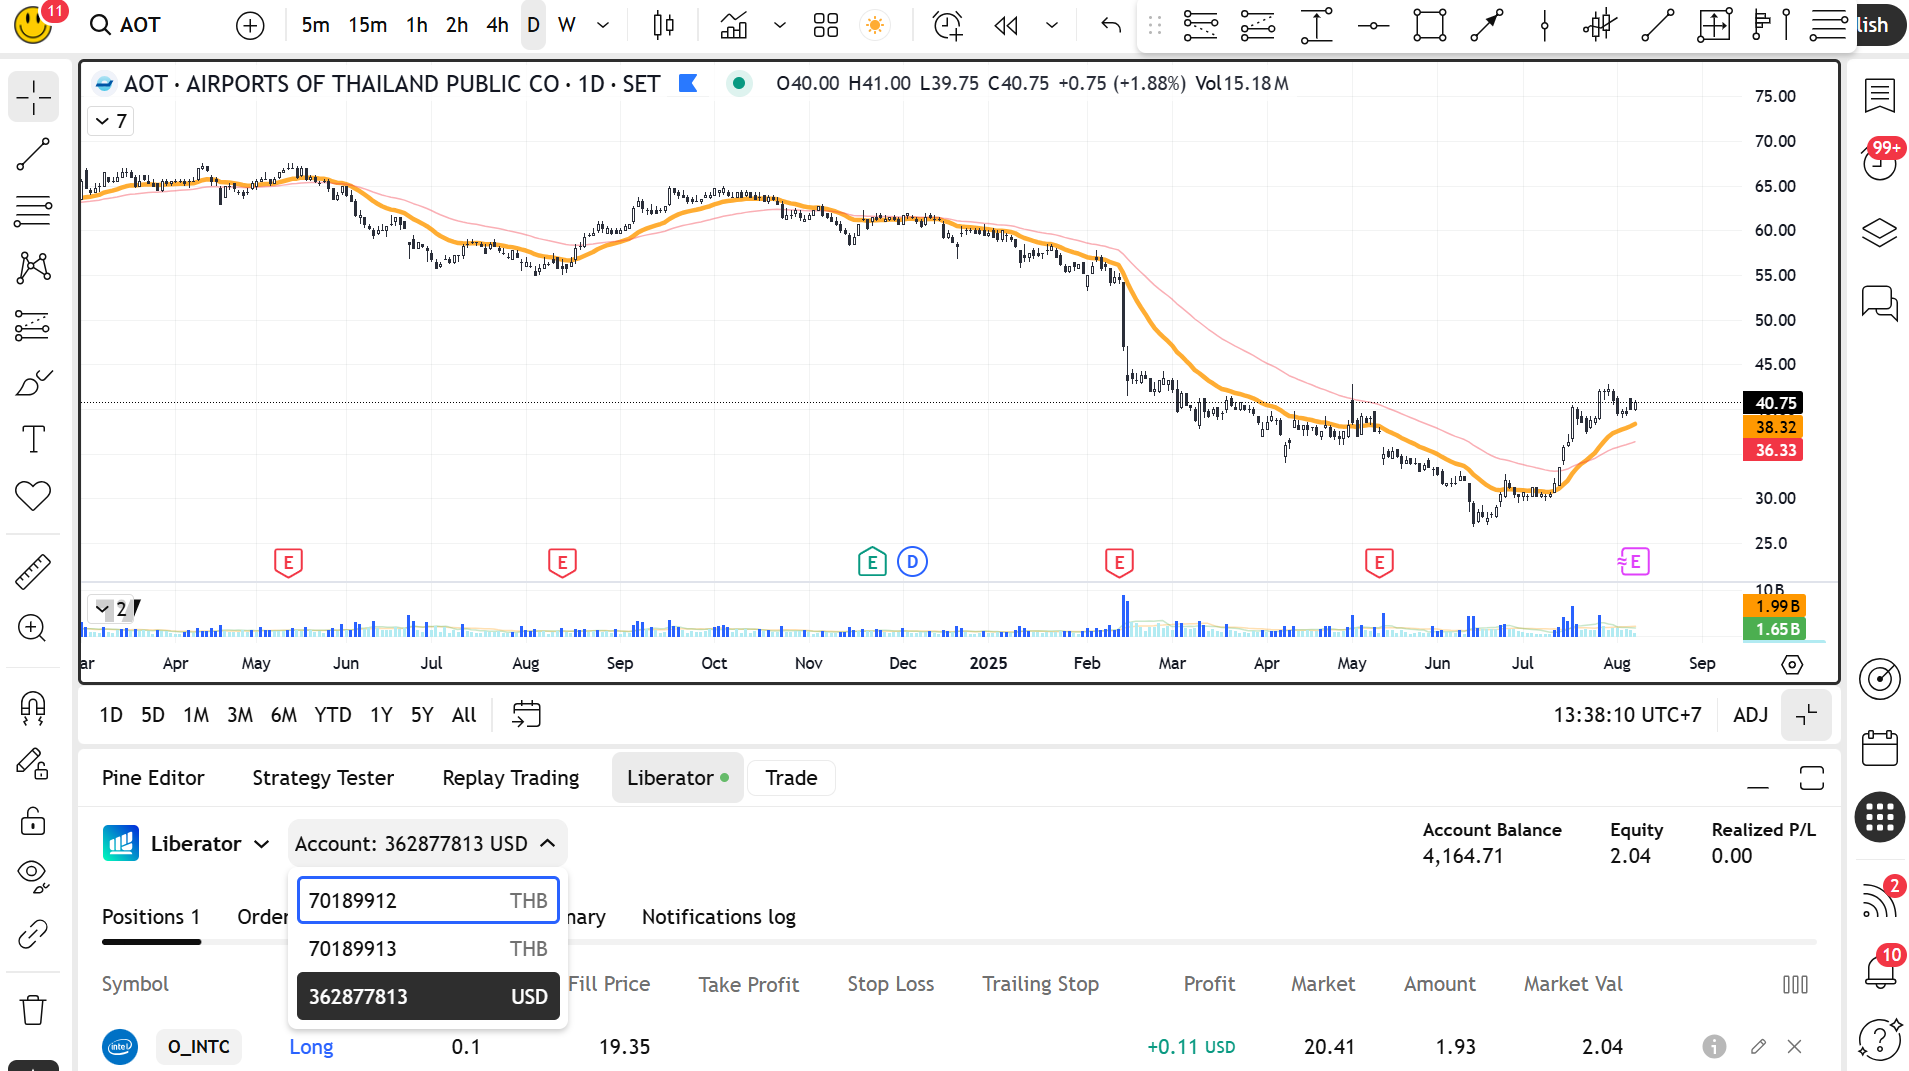Select the text annotation tool
1909x1071 pixels.
point(33,439)
